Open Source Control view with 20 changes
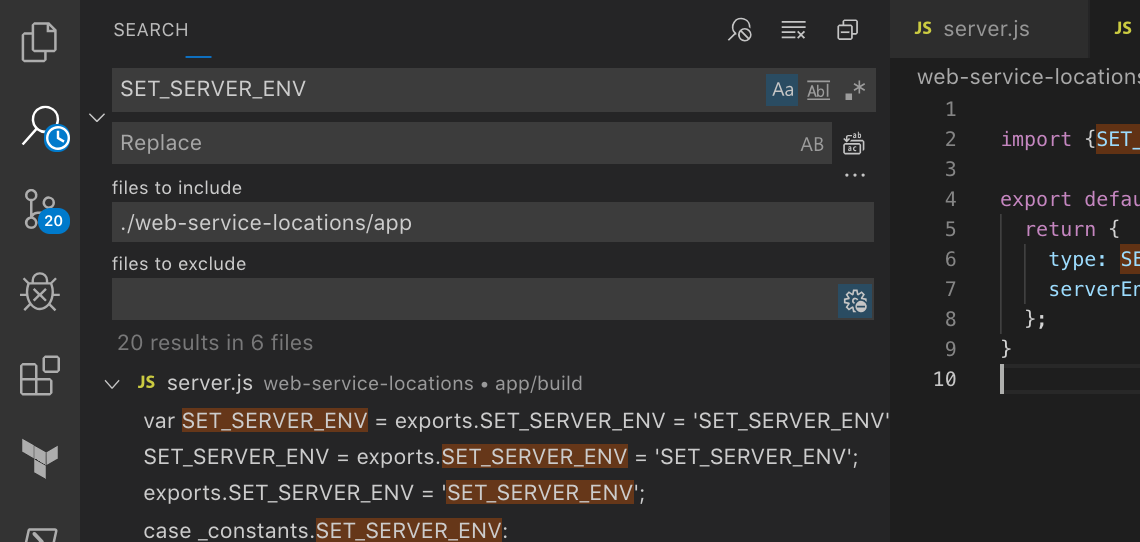Image resolution: width=1140 pixels, height=542 pixels. 45,211
